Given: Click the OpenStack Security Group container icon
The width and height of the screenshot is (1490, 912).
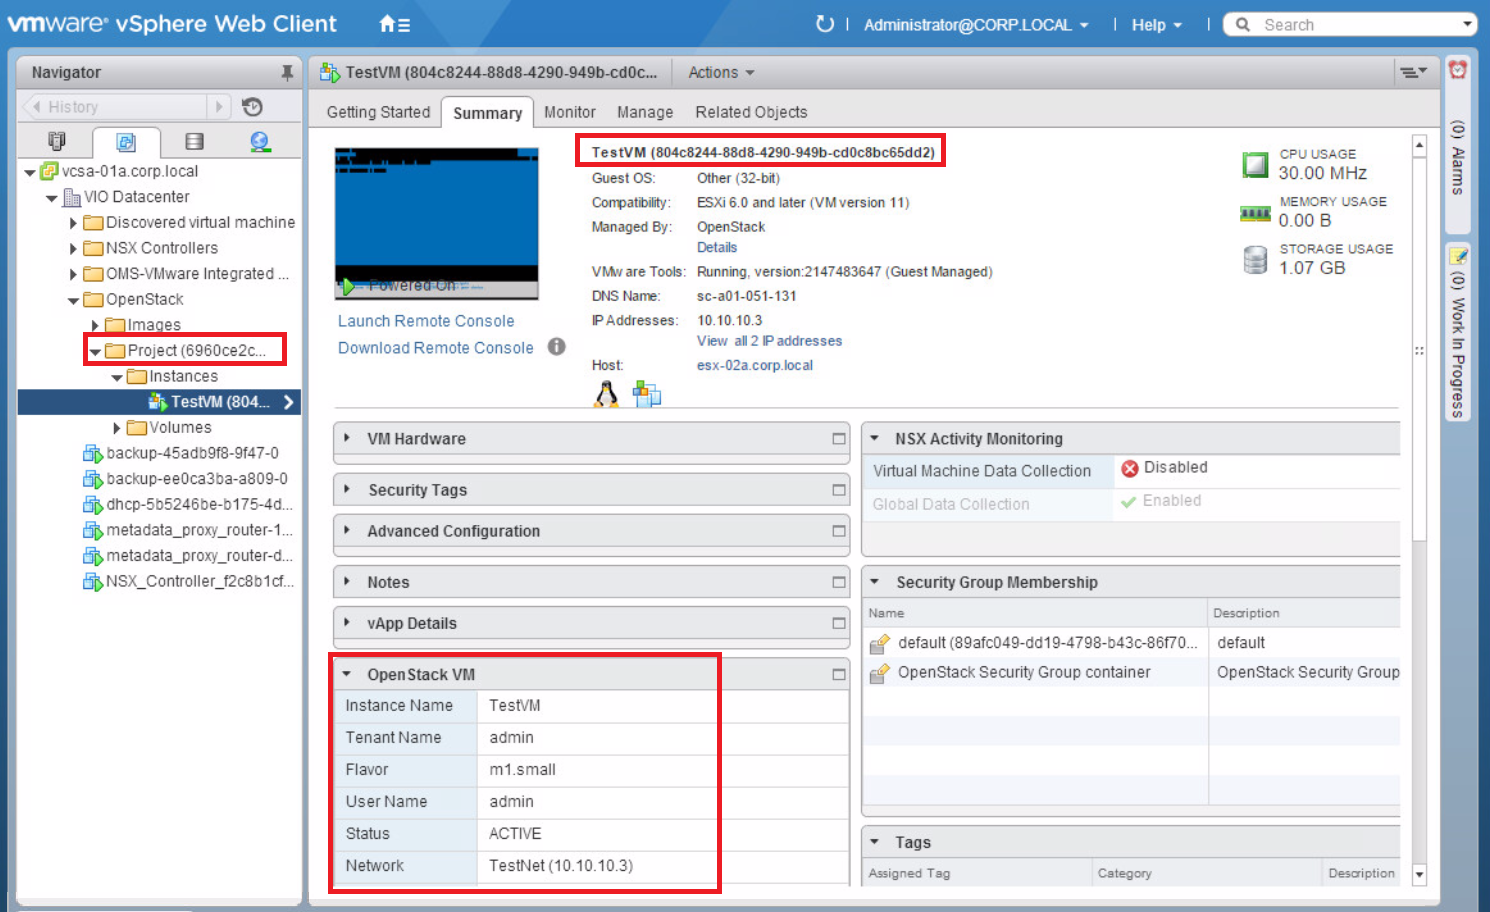Looking at the screenshot, I should pyautogui.click(x=879, y=673).
